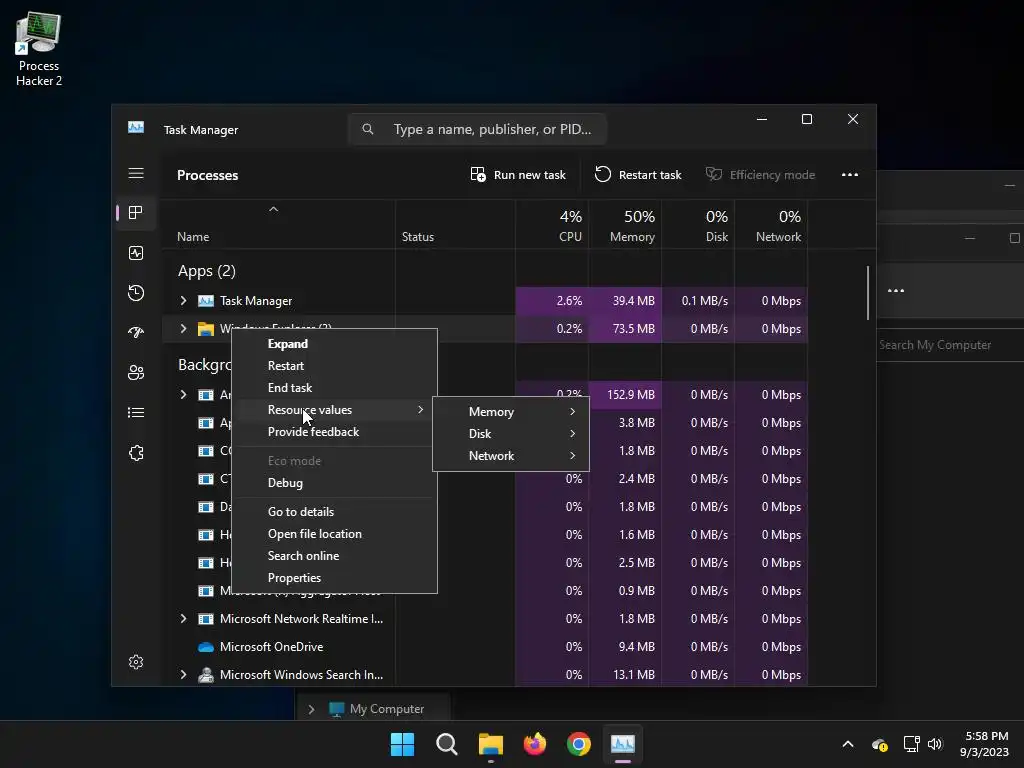
Task: Click Restart task button
Action: [x=638, y=174]
